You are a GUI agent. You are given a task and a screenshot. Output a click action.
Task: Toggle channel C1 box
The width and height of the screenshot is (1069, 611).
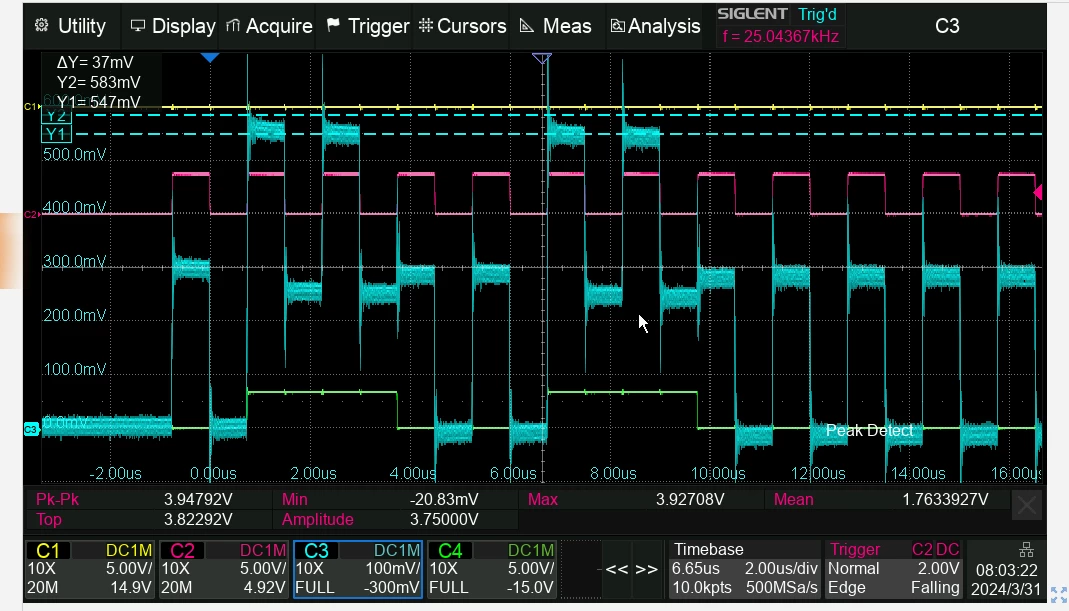click(89, 569)
